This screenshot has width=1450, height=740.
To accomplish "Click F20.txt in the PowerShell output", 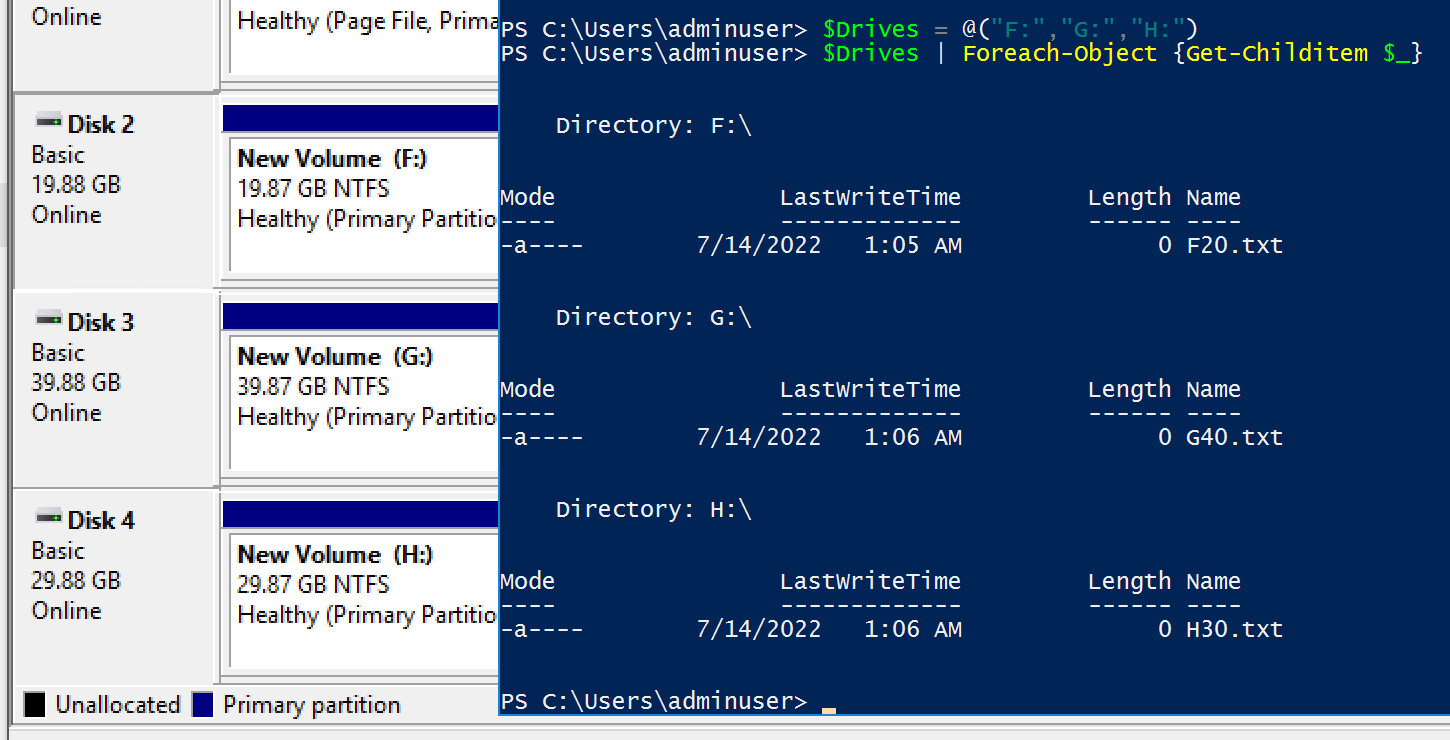I will click(x=1234, y=245).
